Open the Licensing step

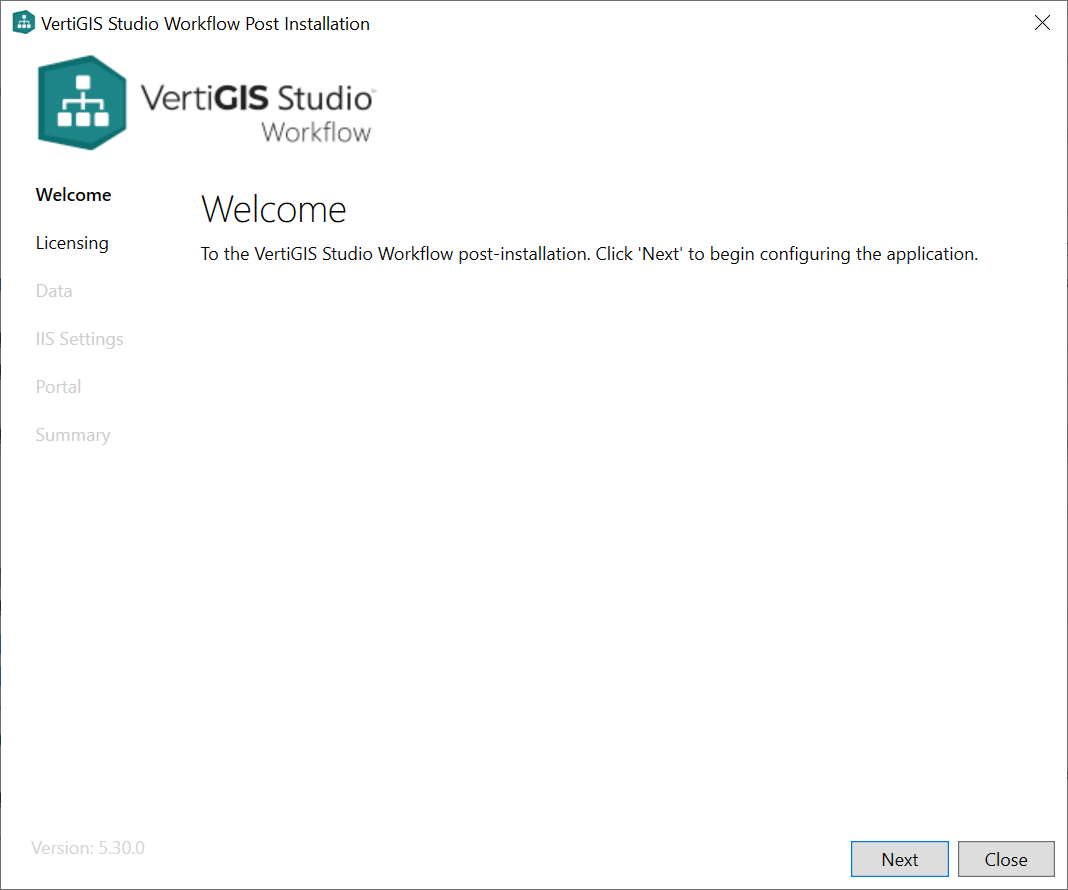(72, 243)
